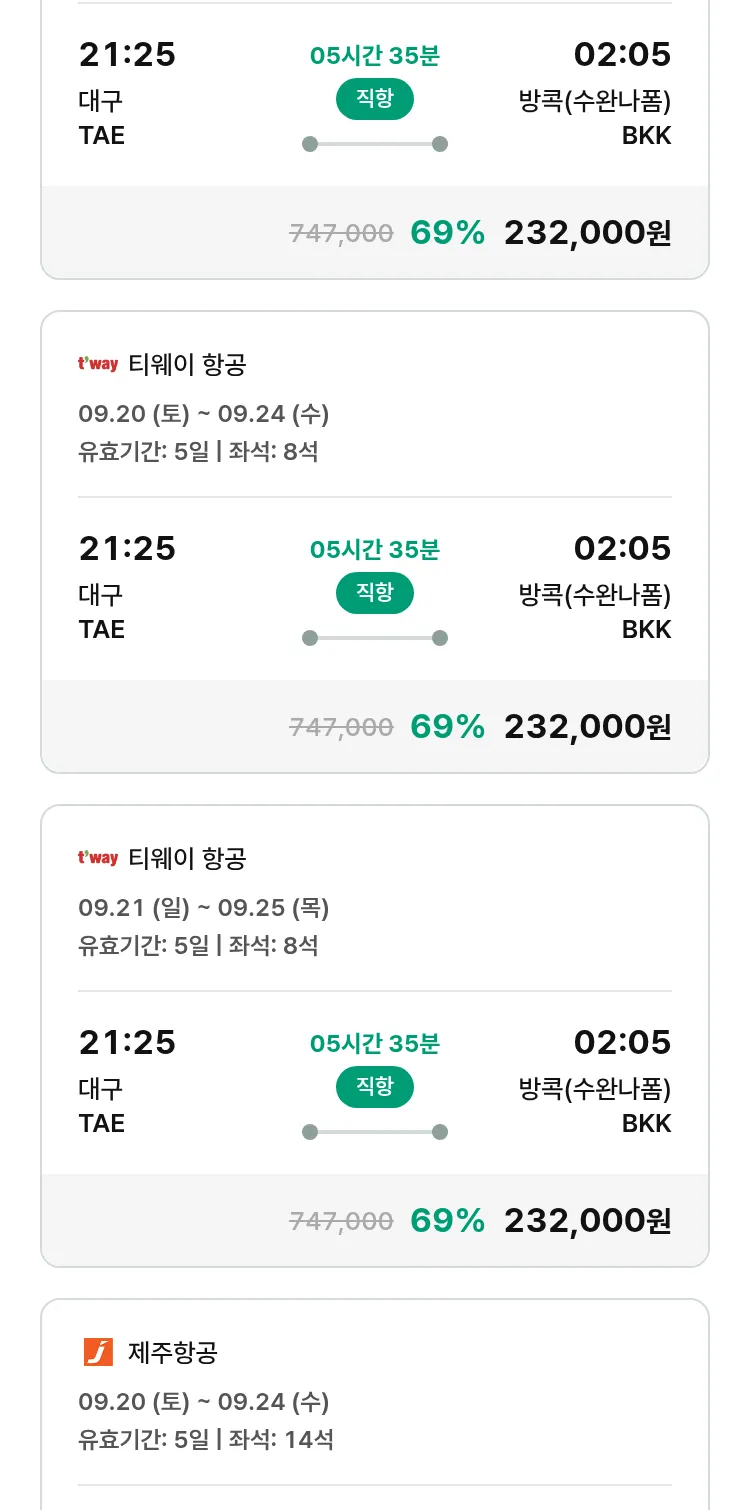Click the 티웨이 항공 name above 09.21 (일) dates

(187, 858)
